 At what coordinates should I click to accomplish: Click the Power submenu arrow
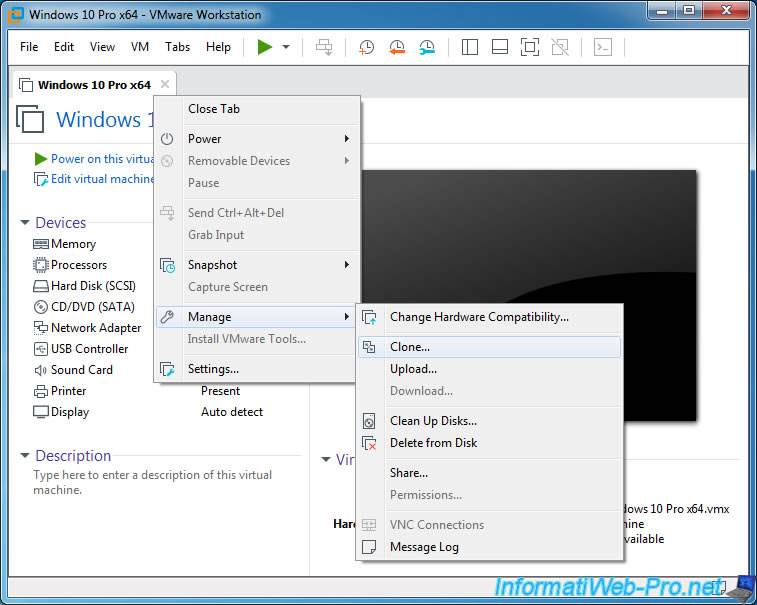tap(347, 139)
